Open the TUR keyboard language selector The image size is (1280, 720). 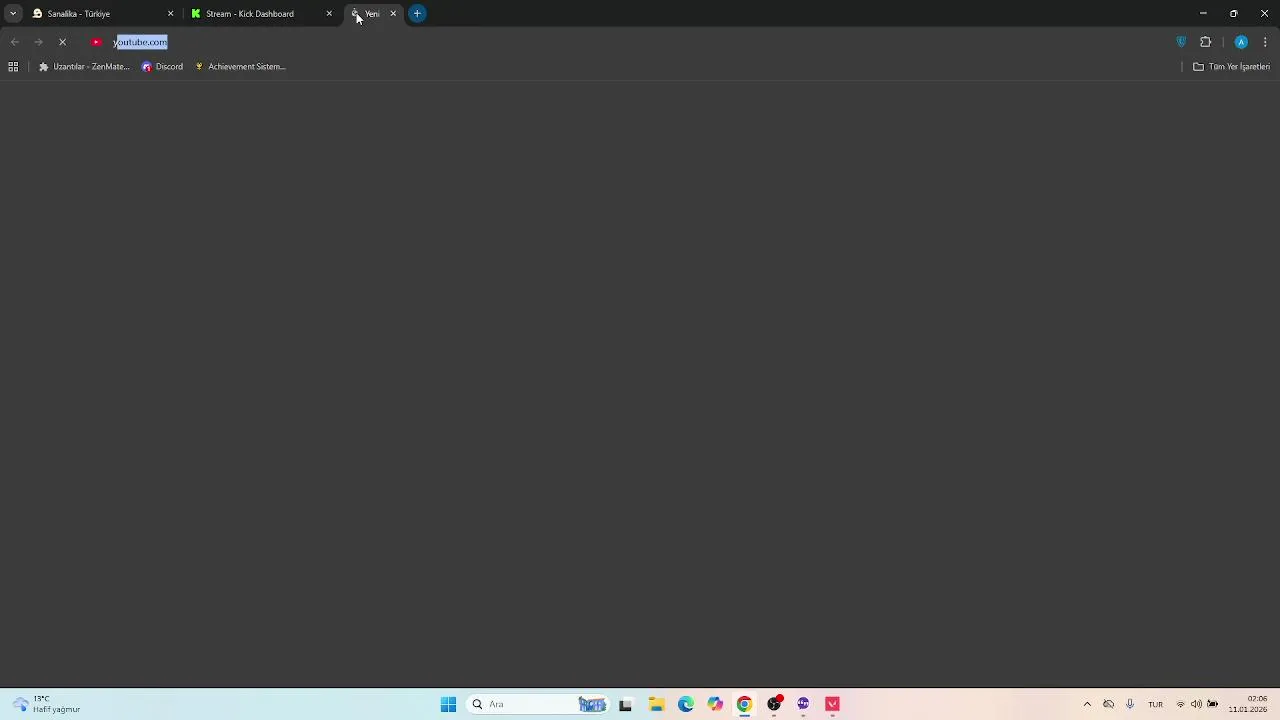pos(1155,704)
